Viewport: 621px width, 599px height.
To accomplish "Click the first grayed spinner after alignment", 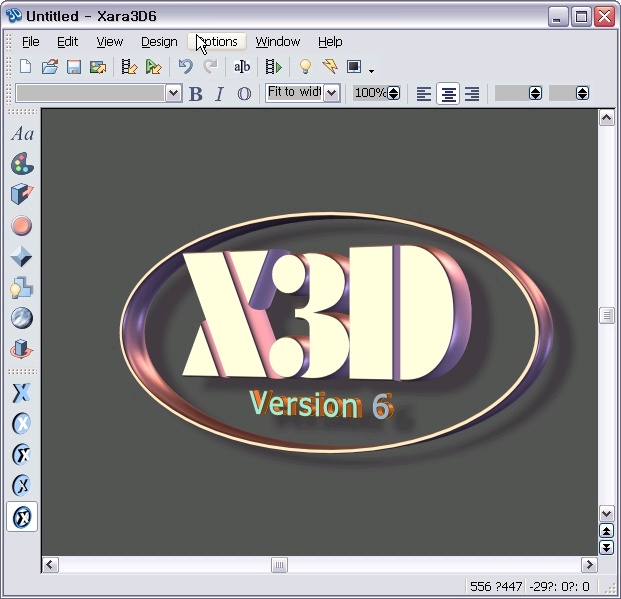I will click(535, 93).
